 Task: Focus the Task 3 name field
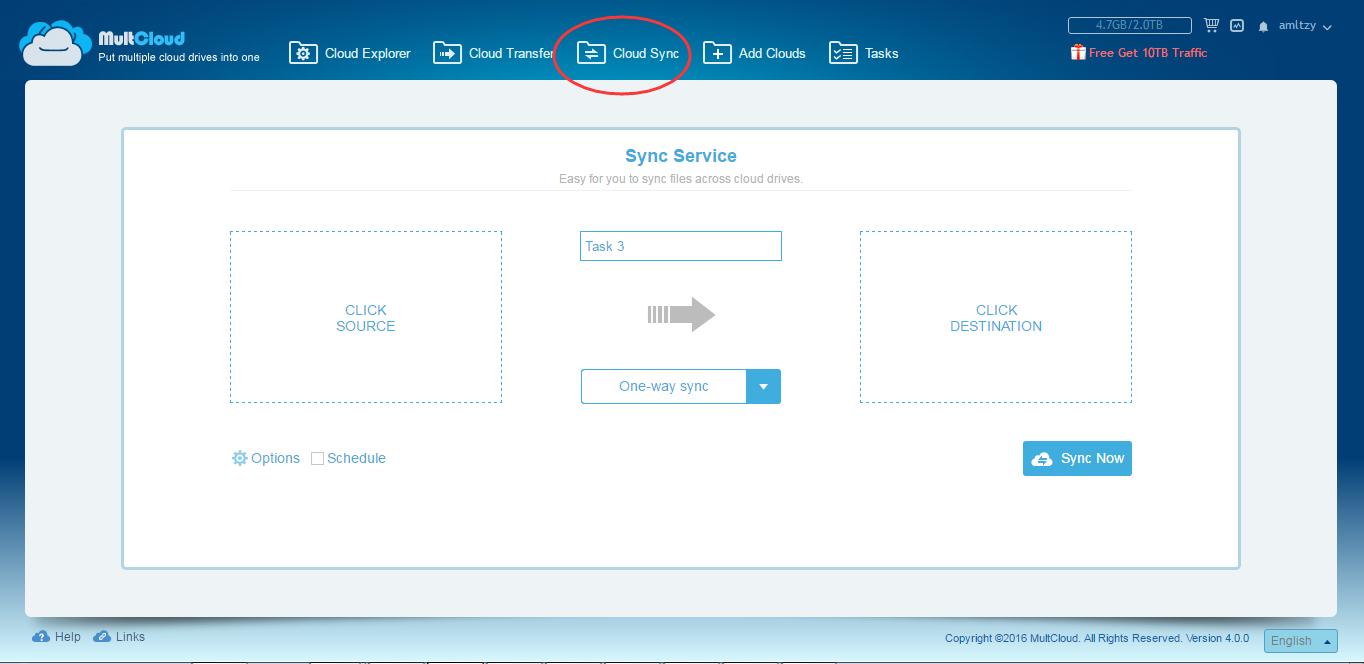pos(680,246)
